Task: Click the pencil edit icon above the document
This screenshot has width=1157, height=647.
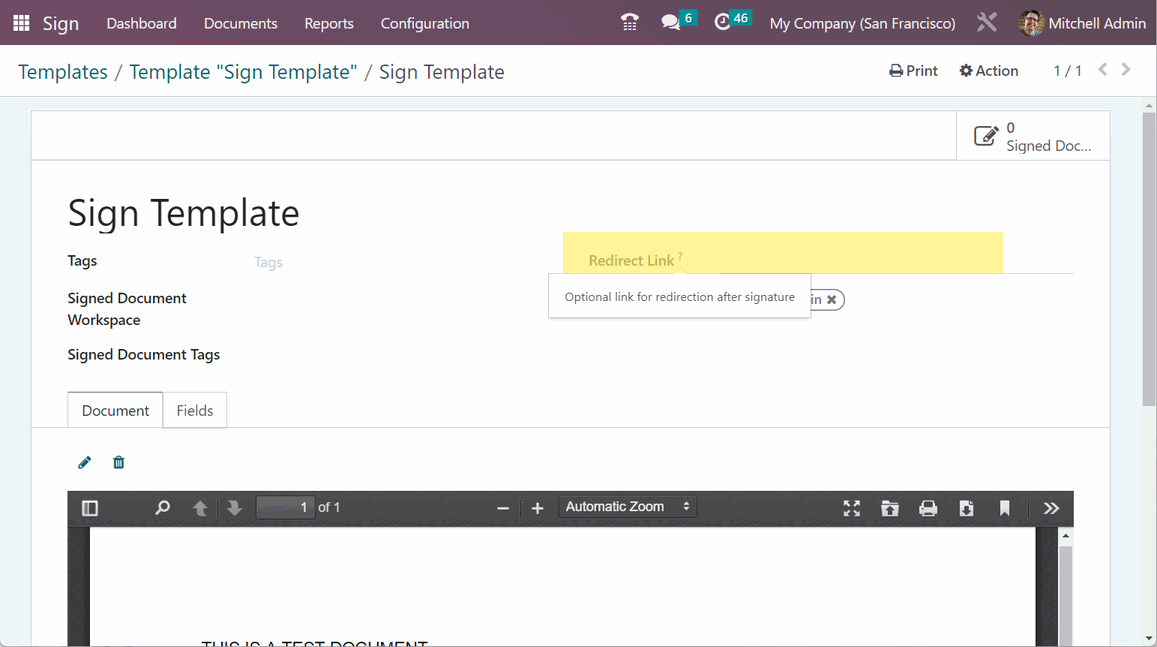Action: pos(85,462)
